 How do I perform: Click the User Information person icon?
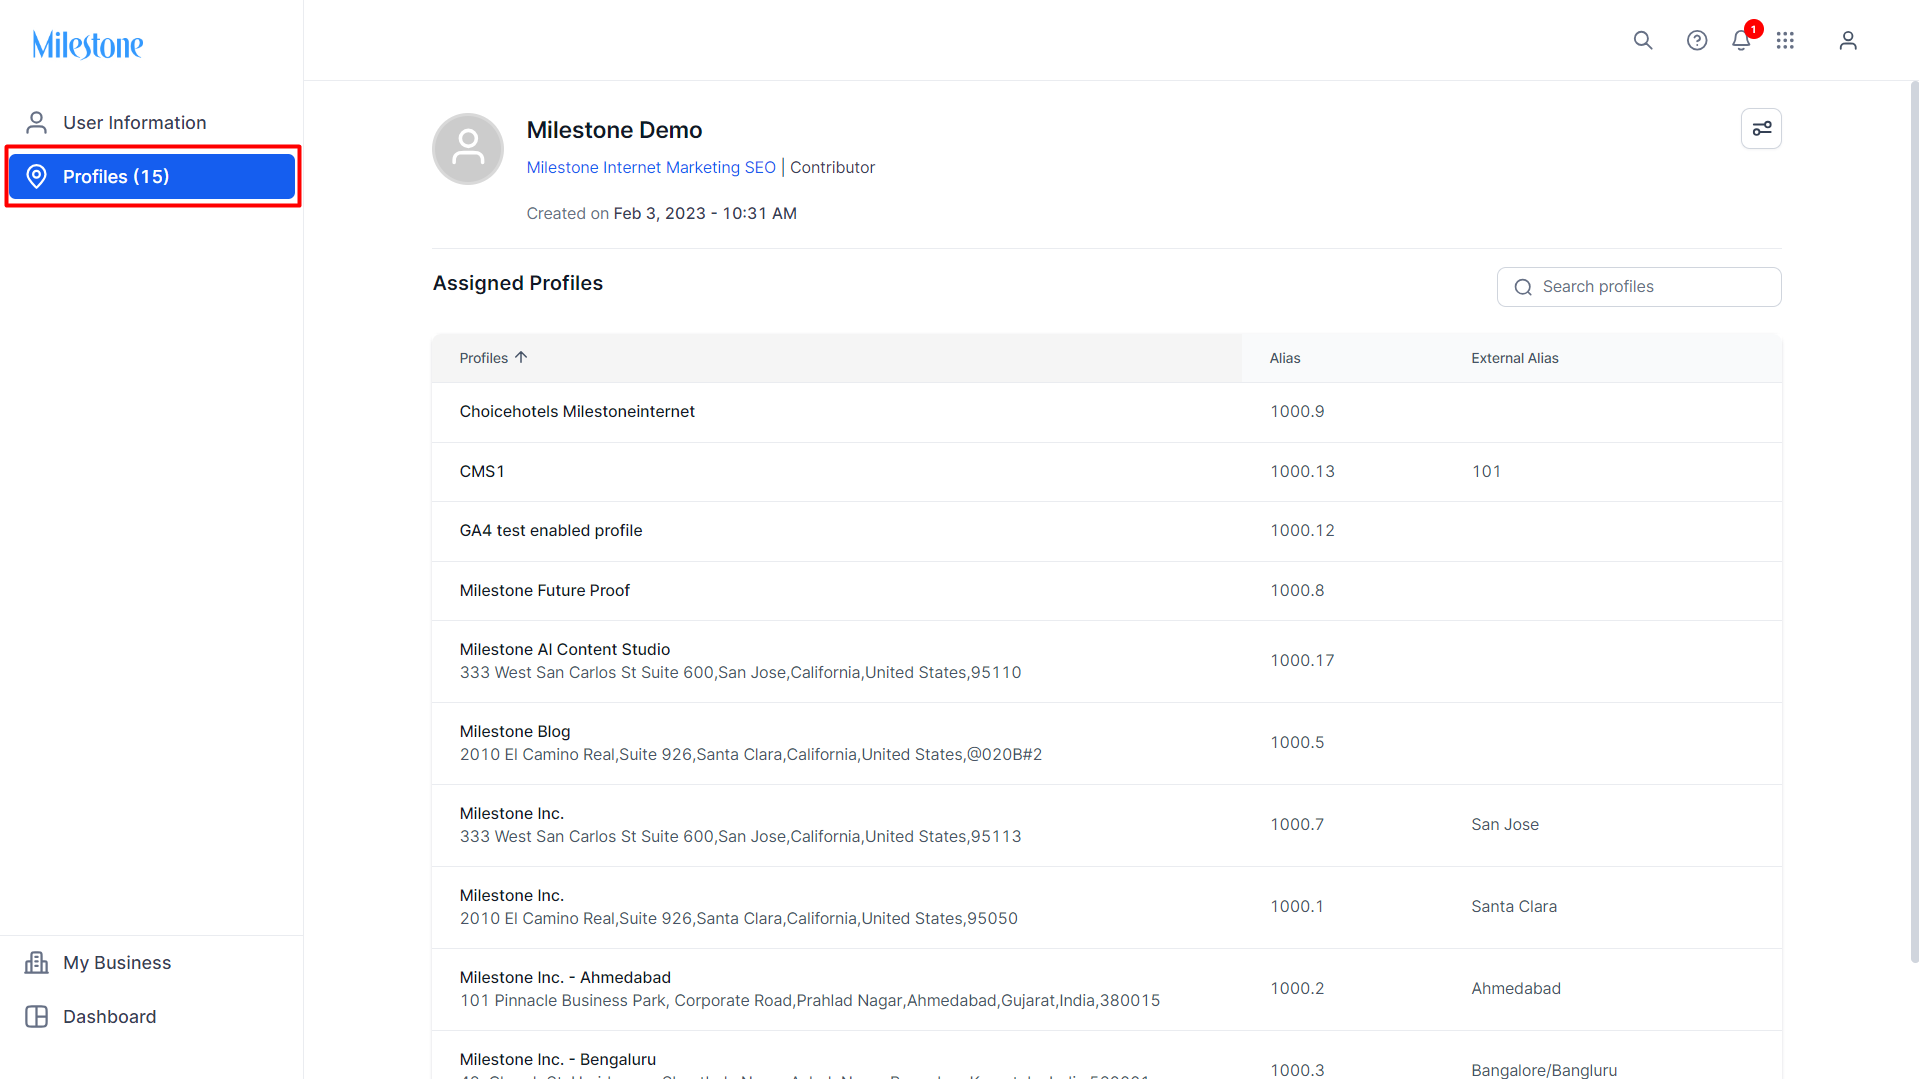pos(37,123)
